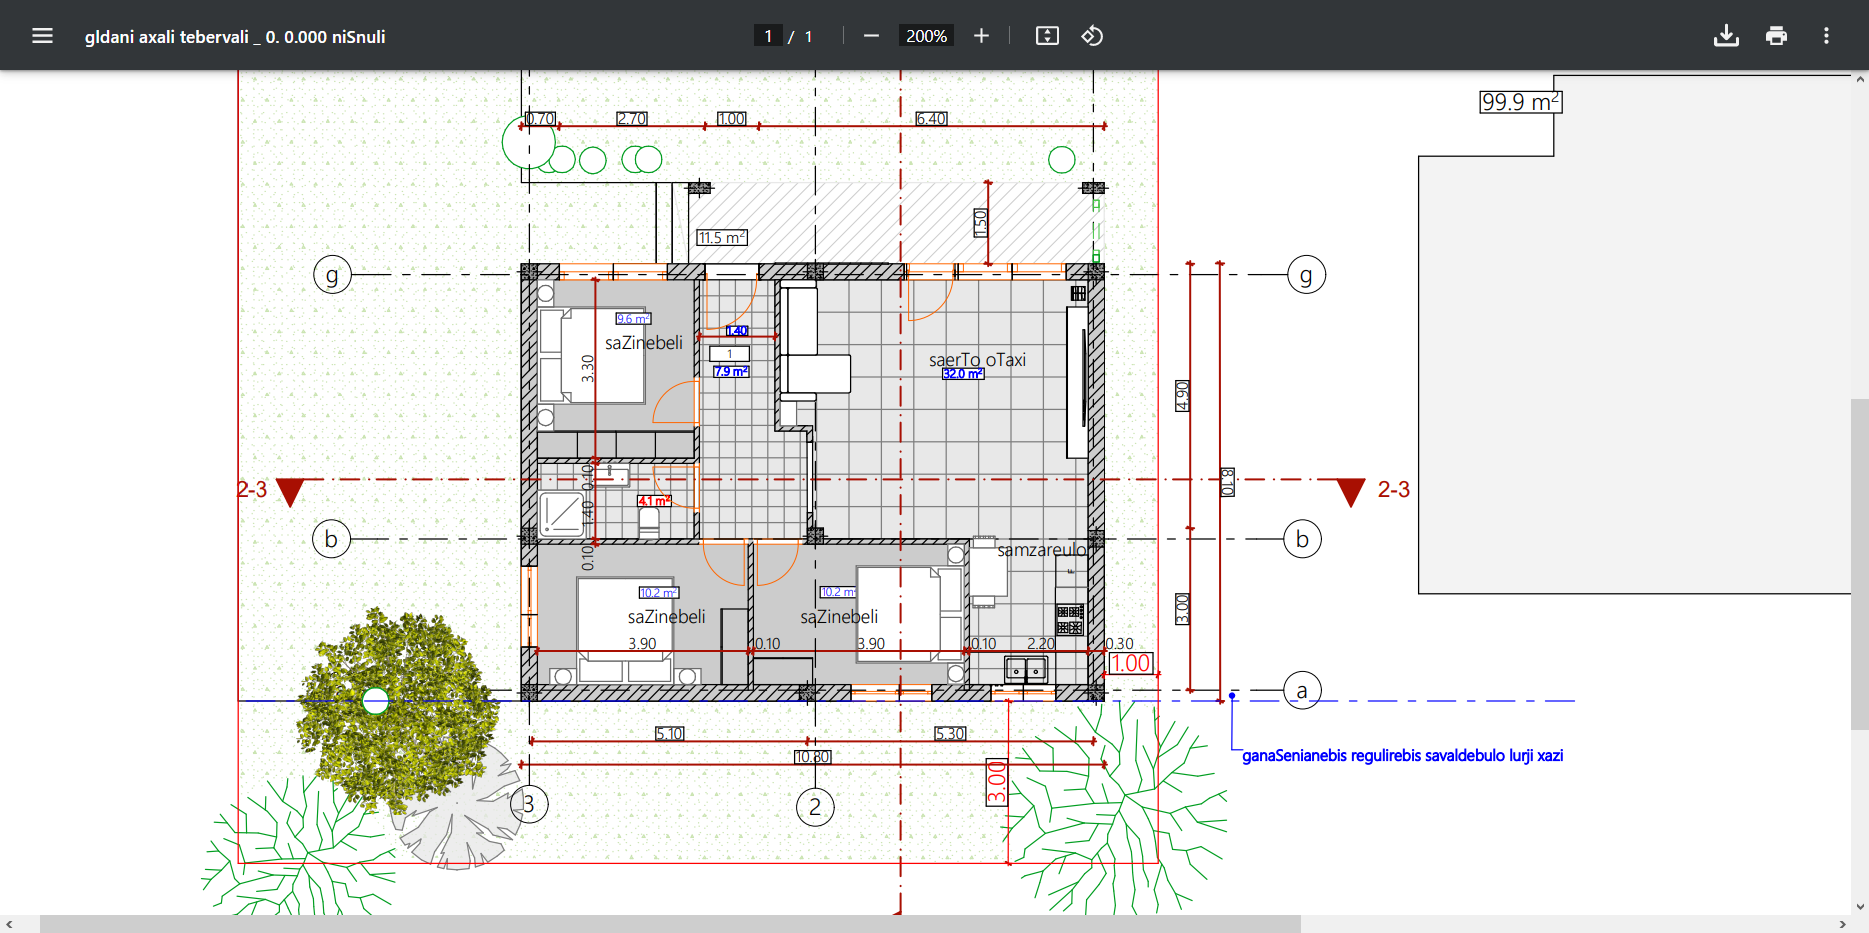The width and height of the screenshot is (1869, 933).
Task: Click the total page count '1'
Action: click(808, 36)
